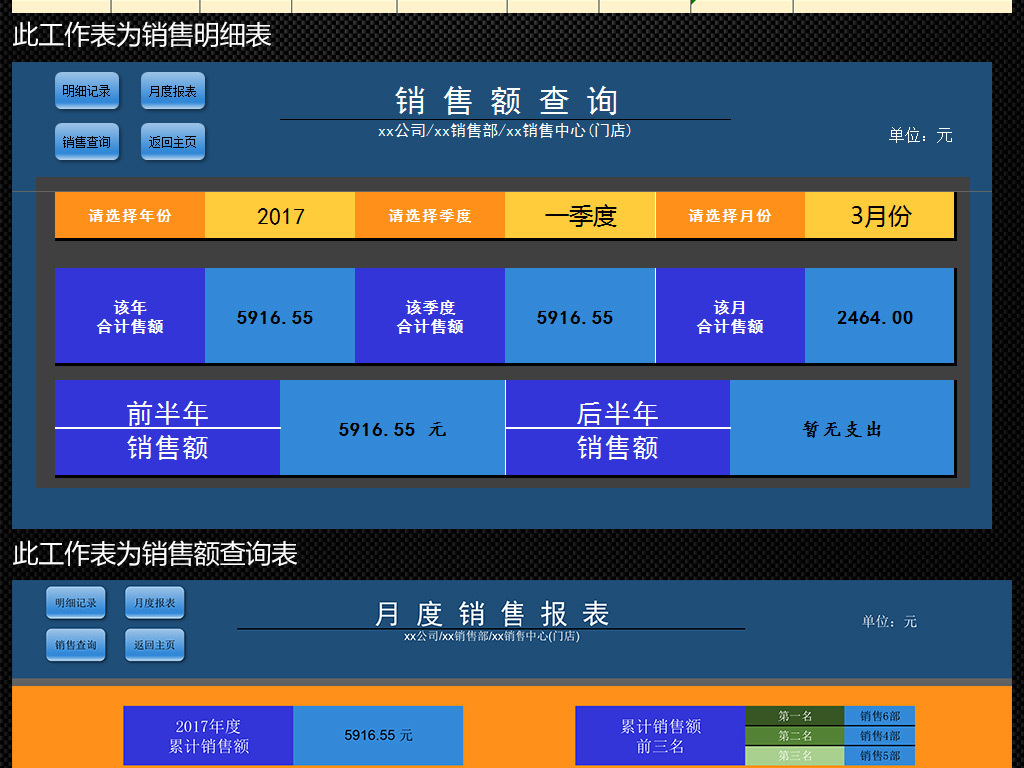Screen dimensions: 1024x768
Task: Click 5916.55 元 annual cumulative value
Action: pyautogui.click(x=378, y=735)
